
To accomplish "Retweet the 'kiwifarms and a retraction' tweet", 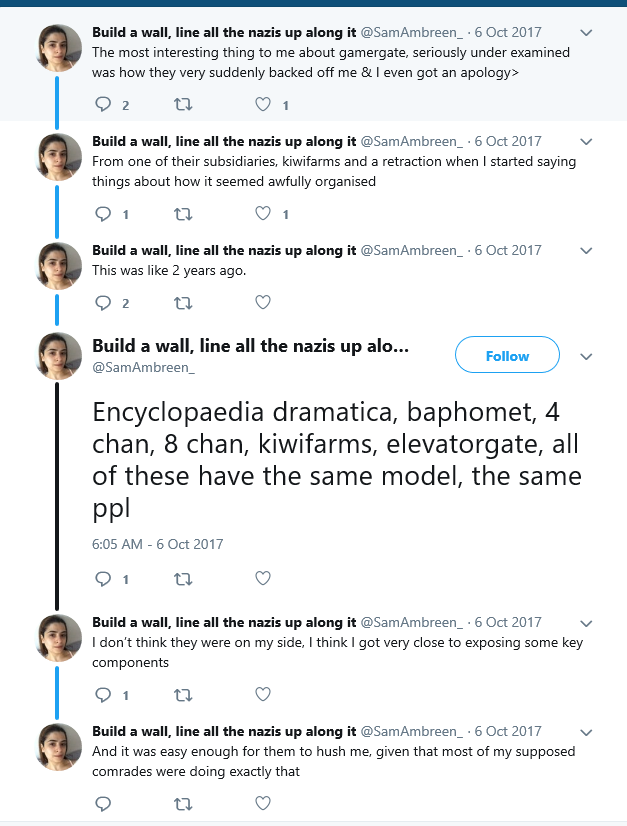I will click(x=183, y=214).
